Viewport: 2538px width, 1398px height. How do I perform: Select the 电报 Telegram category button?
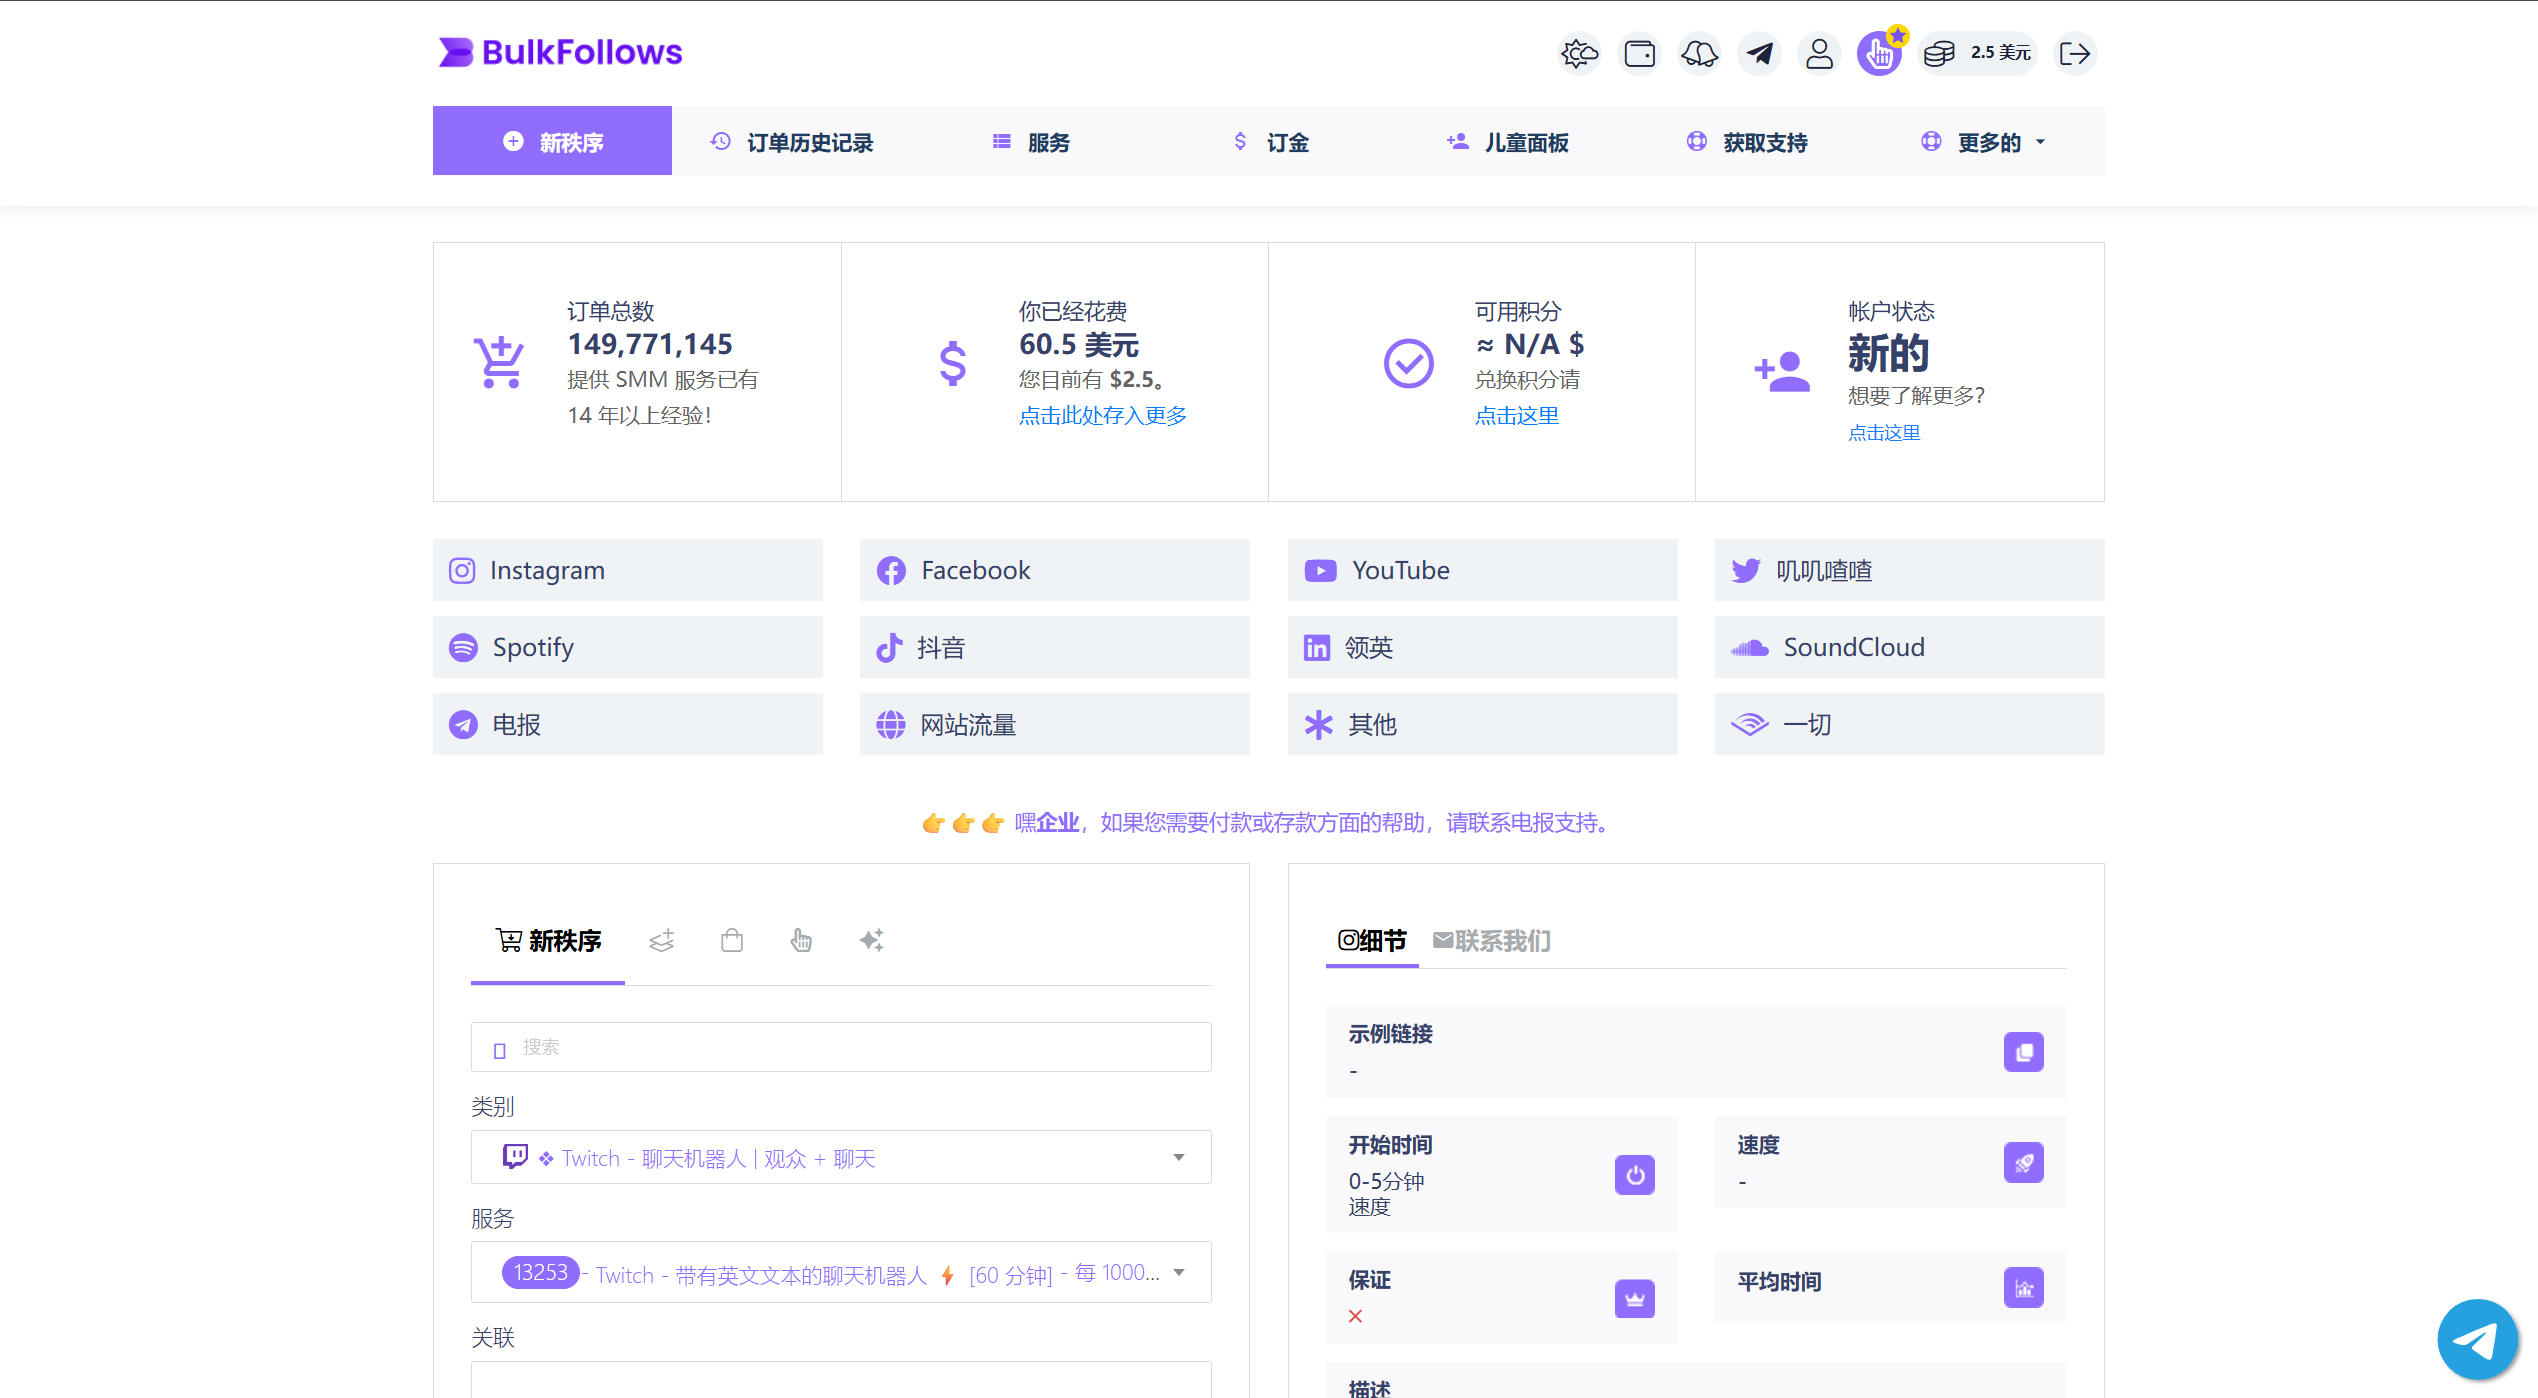[x=628, y=724]
